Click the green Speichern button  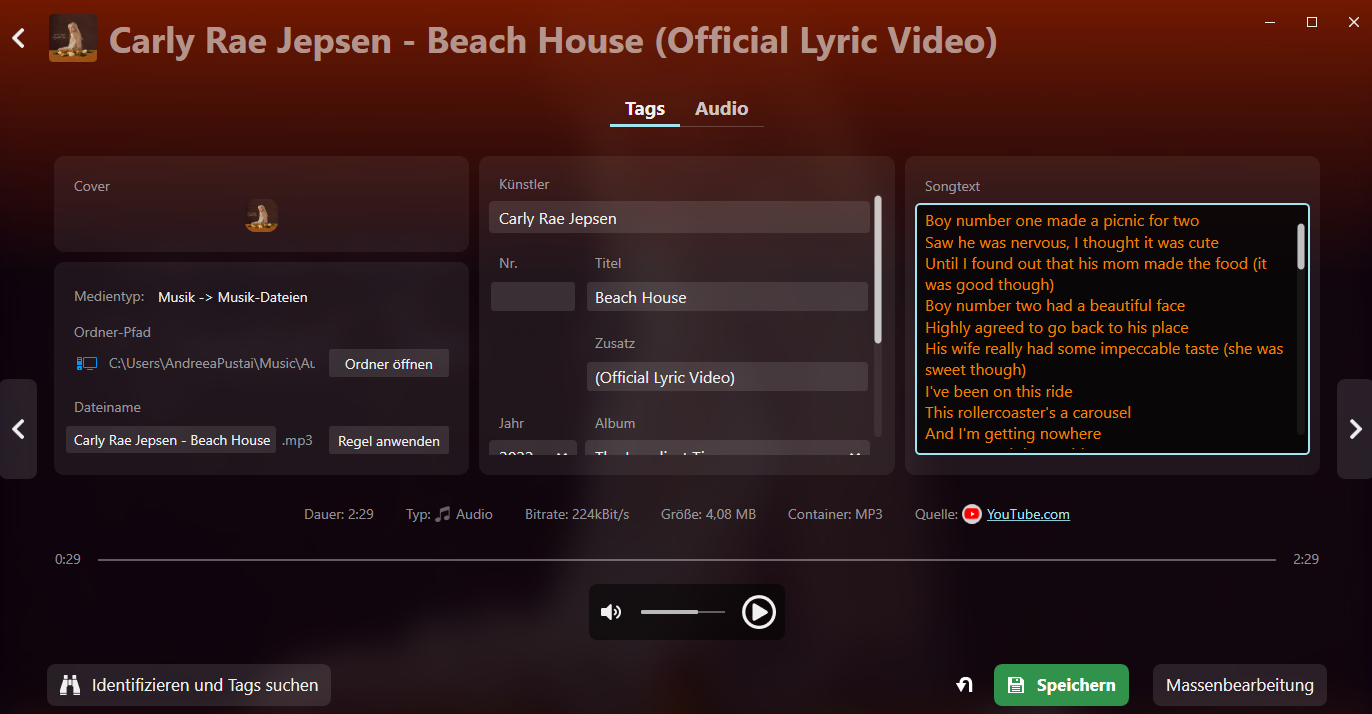coord(1061,685)
